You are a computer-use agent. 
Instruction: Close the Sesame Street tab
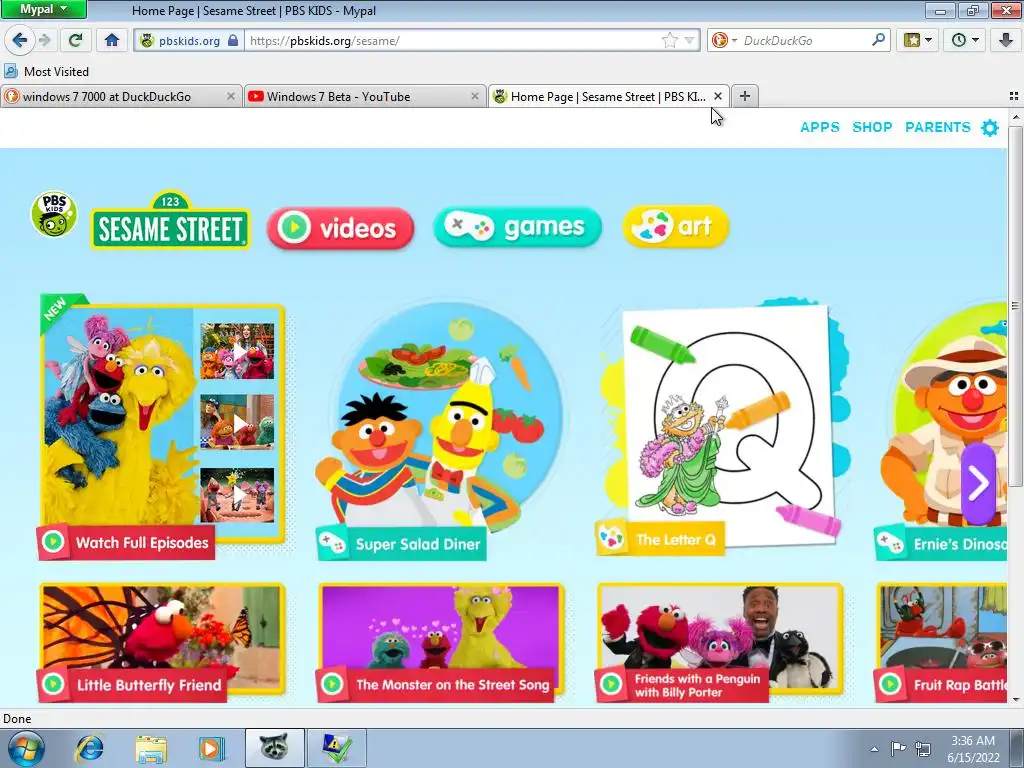point(718,96)
